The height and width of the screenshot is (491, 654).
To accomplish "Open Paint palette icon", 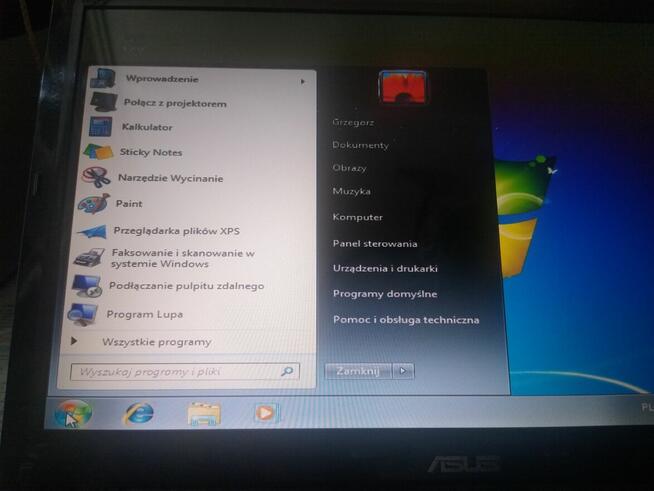I will point(94,204).
